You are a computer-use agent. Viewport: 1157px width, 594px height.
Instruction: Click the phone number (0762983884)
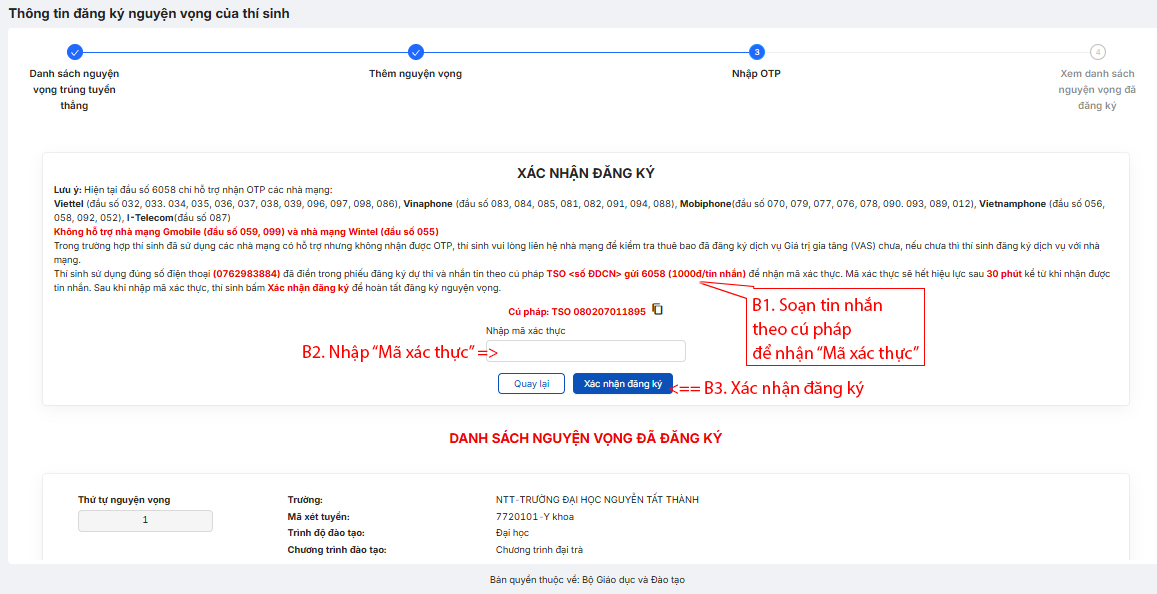(246, 274)
